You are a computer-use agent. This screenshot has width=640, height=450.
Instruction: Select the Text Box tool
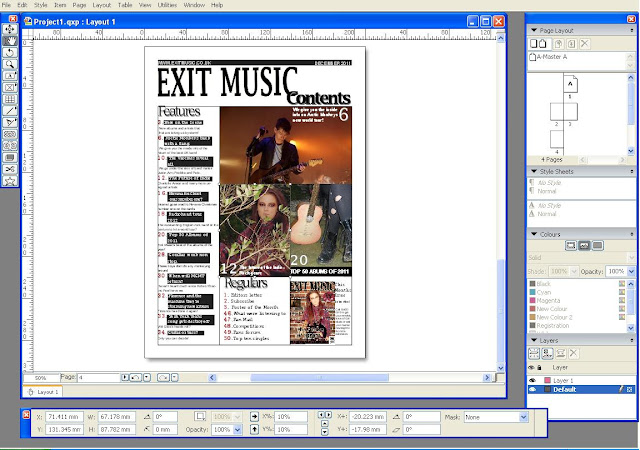pos(10,76)
